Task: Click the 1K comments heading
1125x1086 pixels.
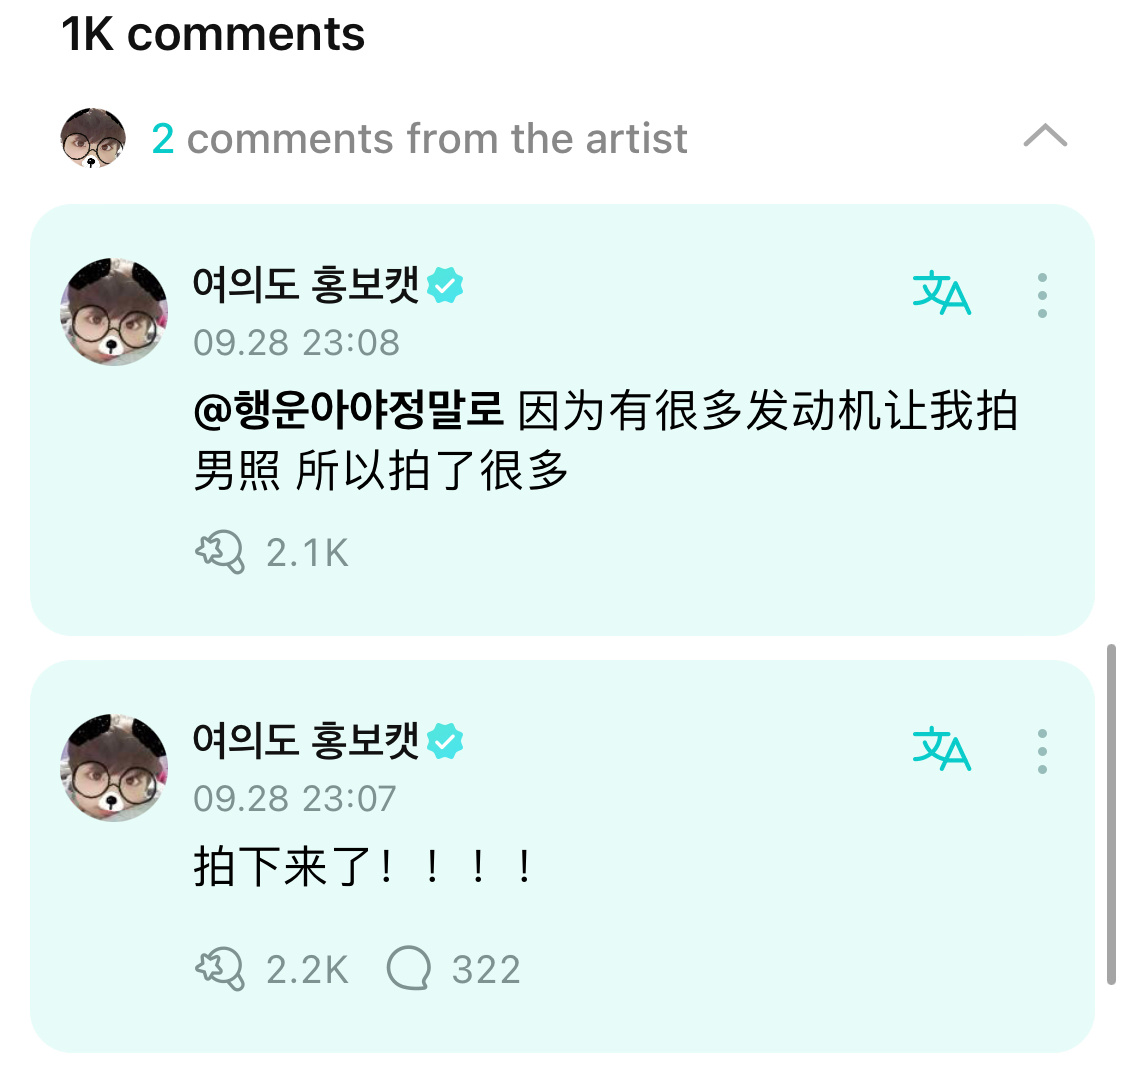Action: click(213, 34)
